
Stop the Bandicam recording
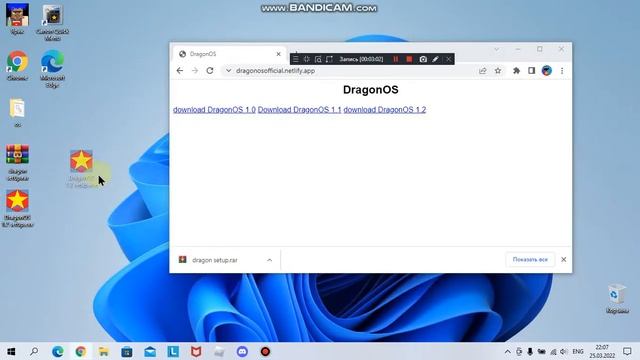pos(409,59)
